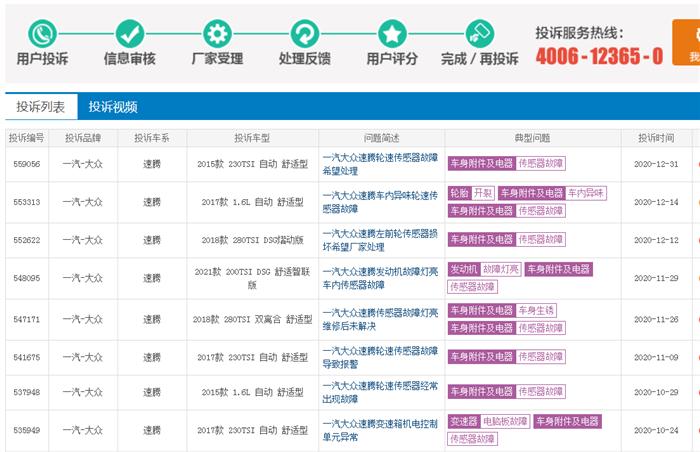This screenshot has width=700, height=452.
Task: Open complaint 一汽大众速腾轮速传感器经常出现故障
Action: pyautogui.click(x=380, y=392)
